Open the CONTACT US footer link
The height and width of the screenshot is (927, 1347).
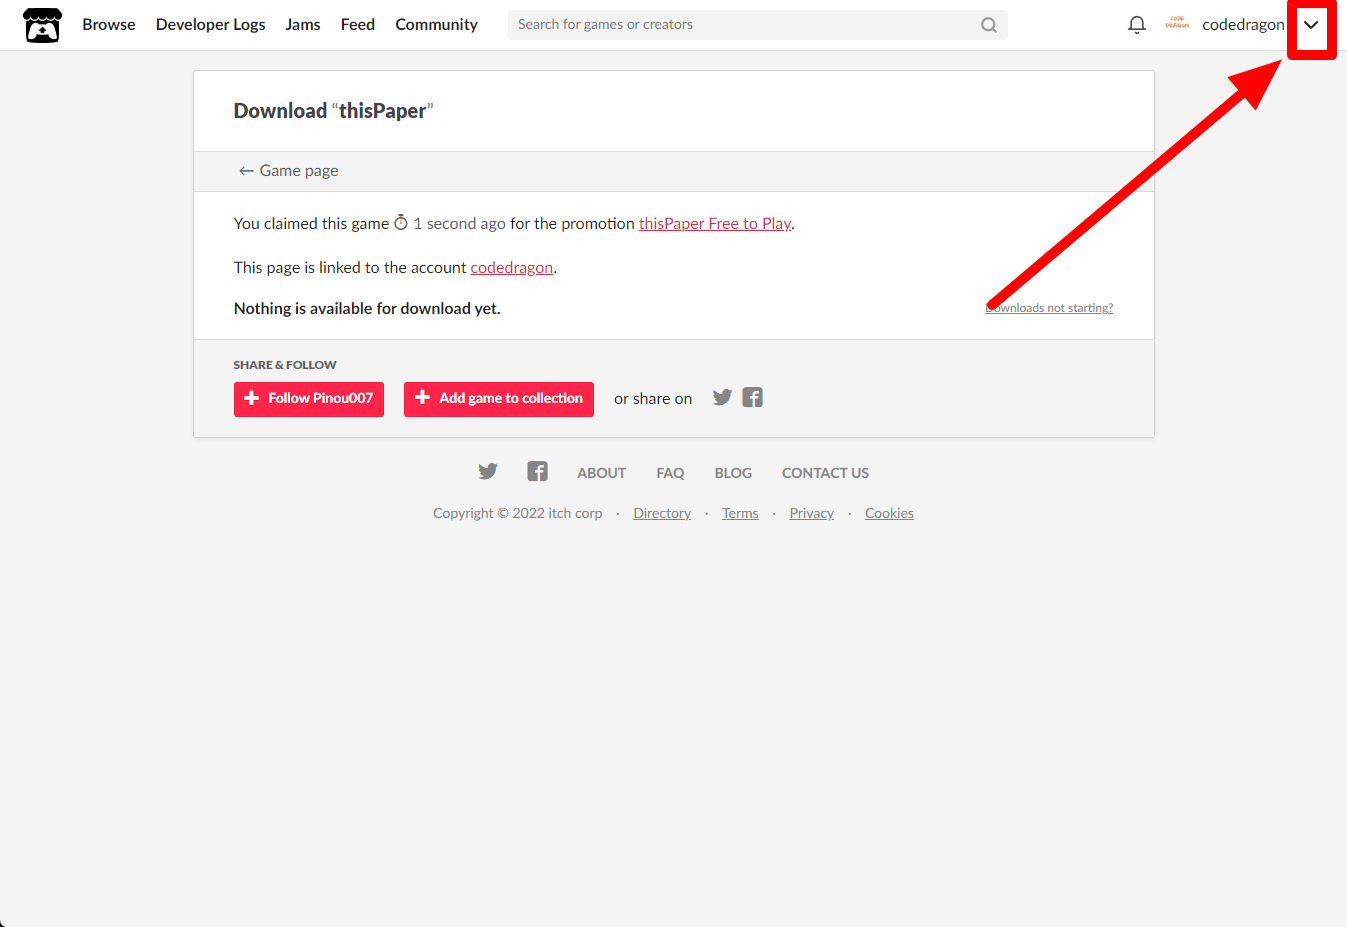(x=825, y=473)
